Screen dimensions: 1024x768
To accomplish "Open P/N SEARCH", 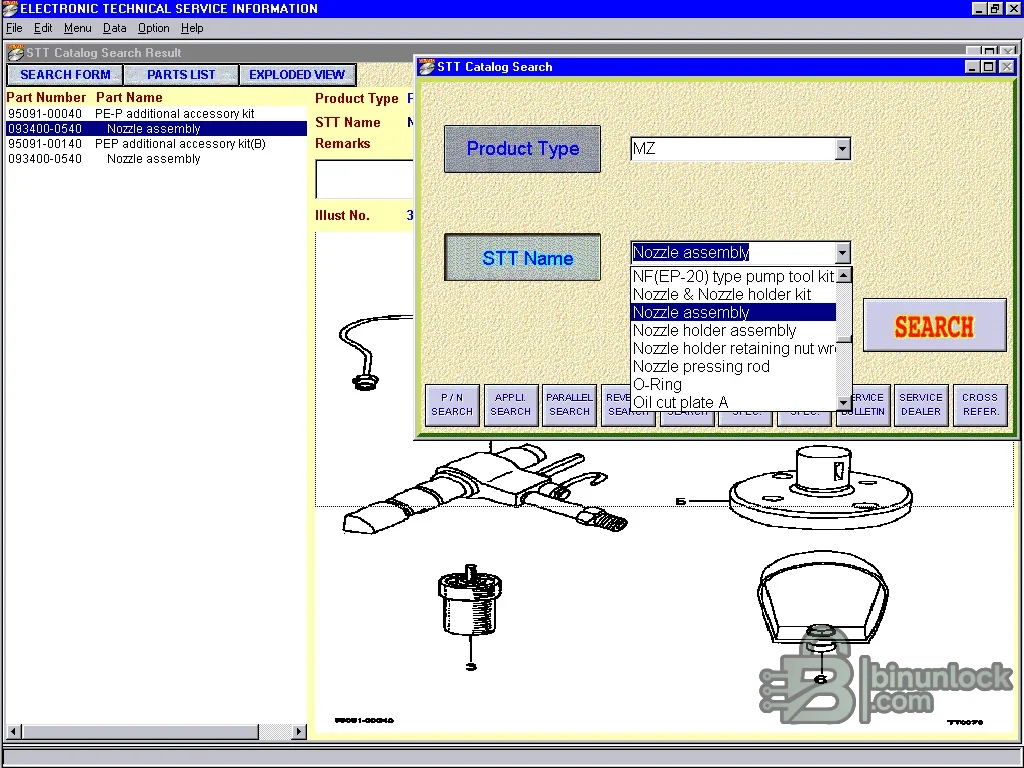I will pyautogui.click(x=452, y=405).
